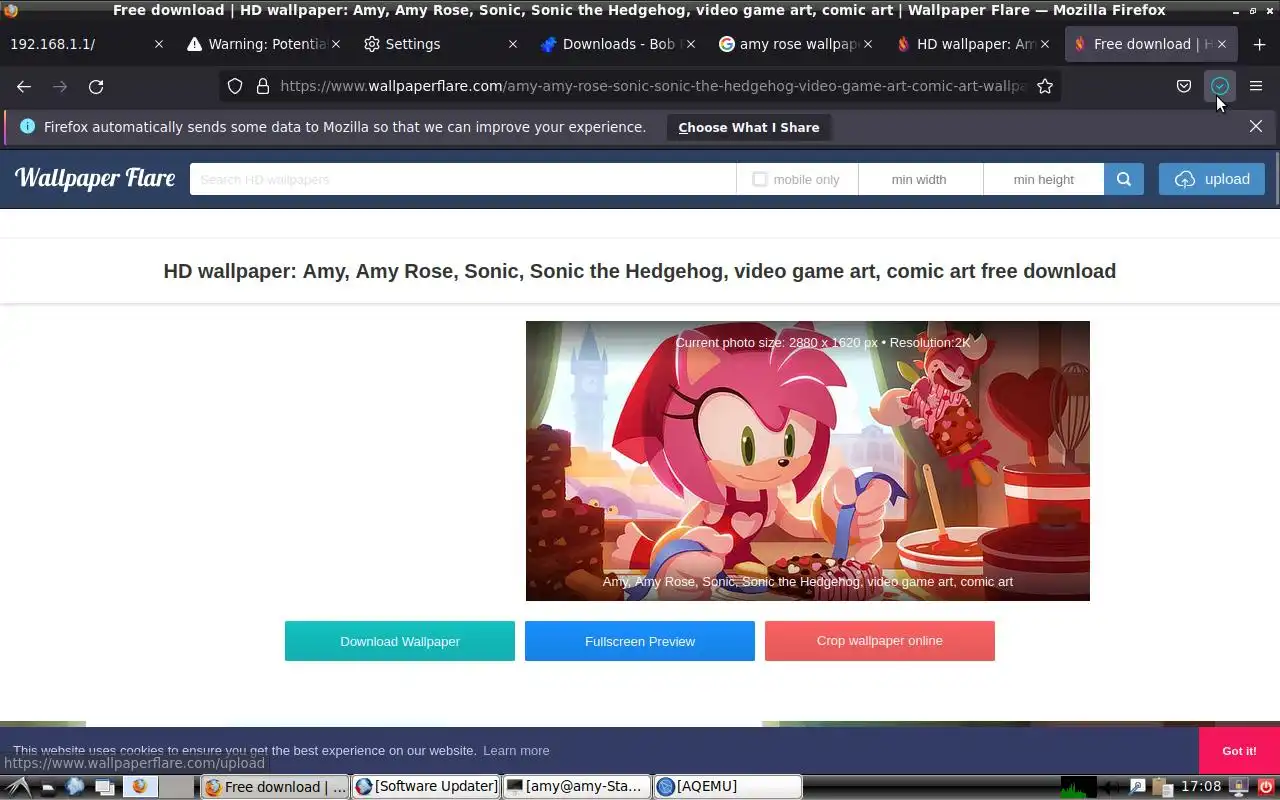Dismiss the Firefox data sharing notification bar

pyautogui.click(x=1256, y=126)
